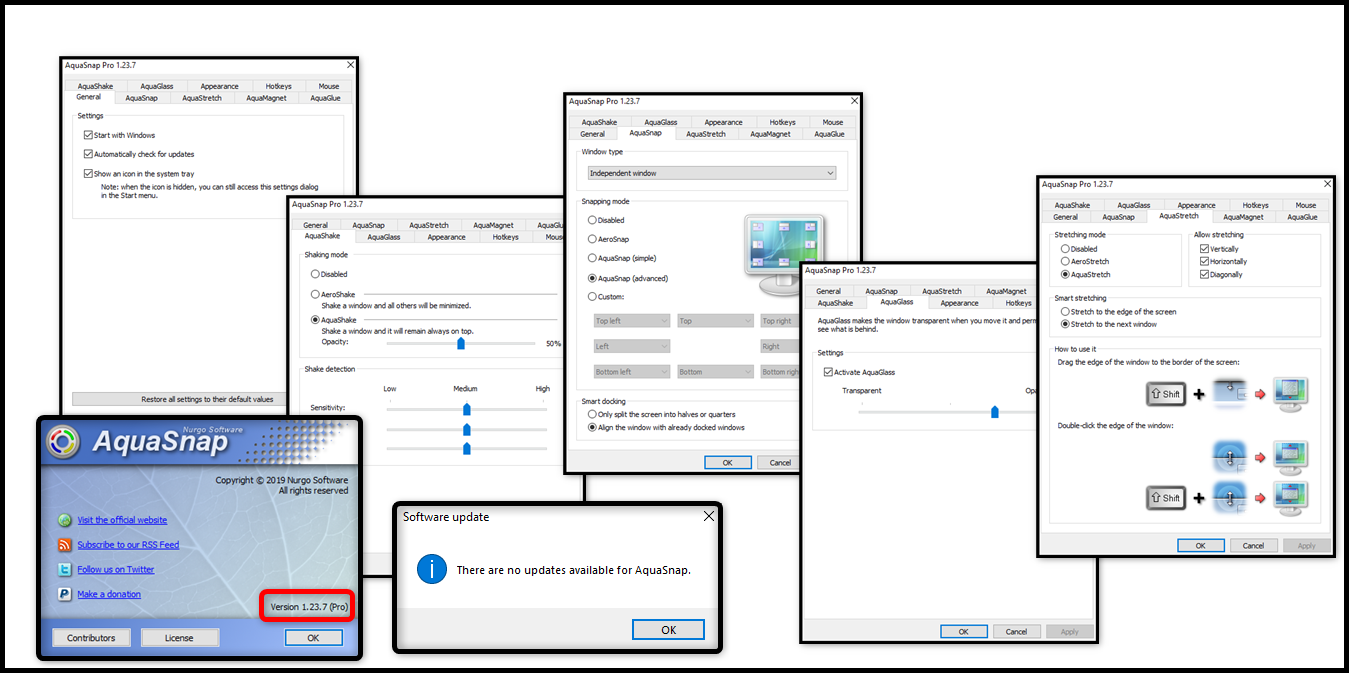
Task: Select the AeroShake radio option
Action: click(x=316, y=295)
